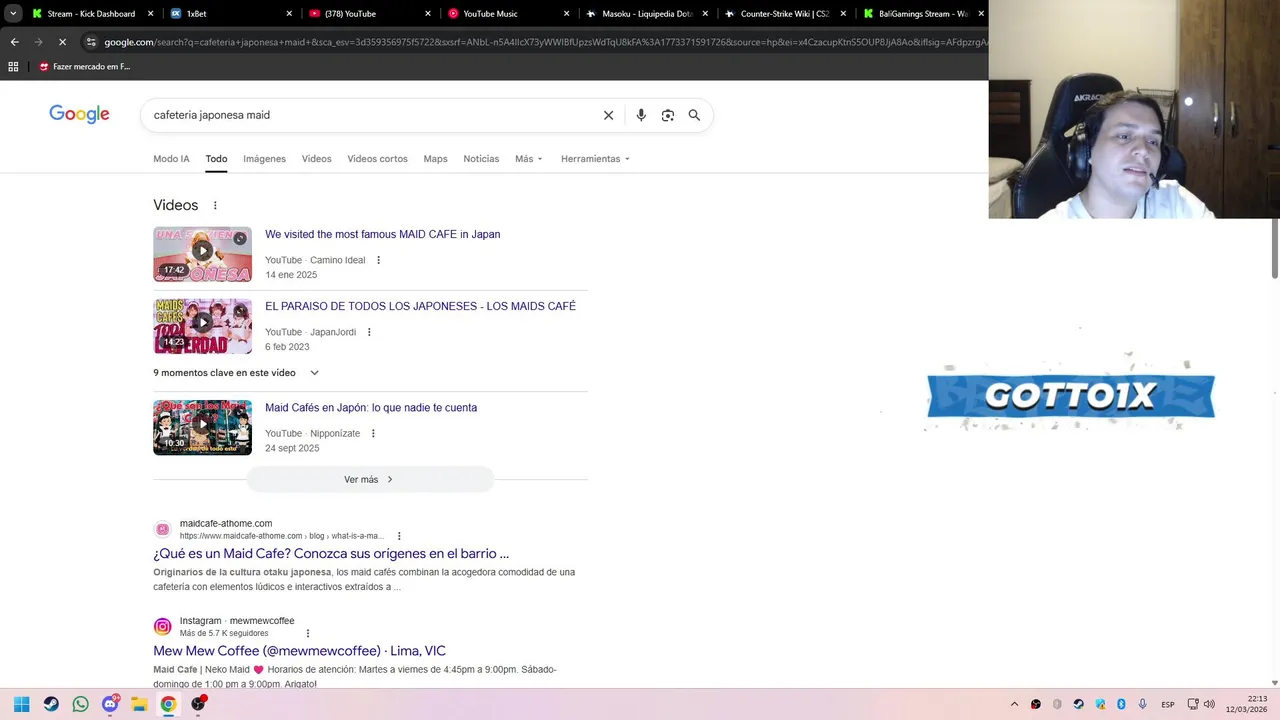Open the Windows Start menu
The image size is (1280, 720).
tap(22, 704)
